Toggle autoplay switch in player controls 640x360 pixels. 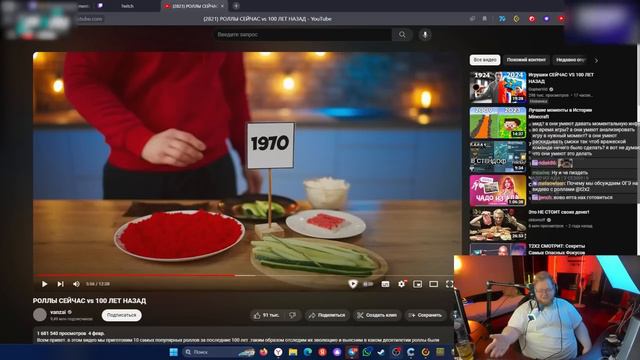[x=368, y=284]
